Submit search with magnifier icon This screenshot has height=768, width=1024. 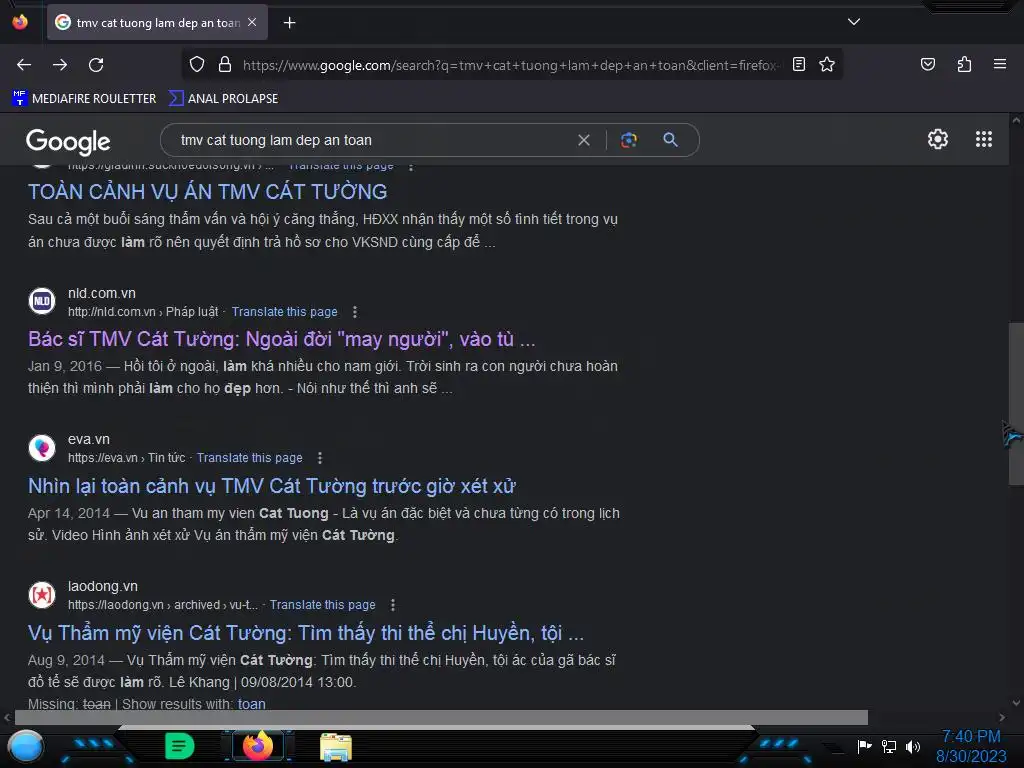coord(670,140)
